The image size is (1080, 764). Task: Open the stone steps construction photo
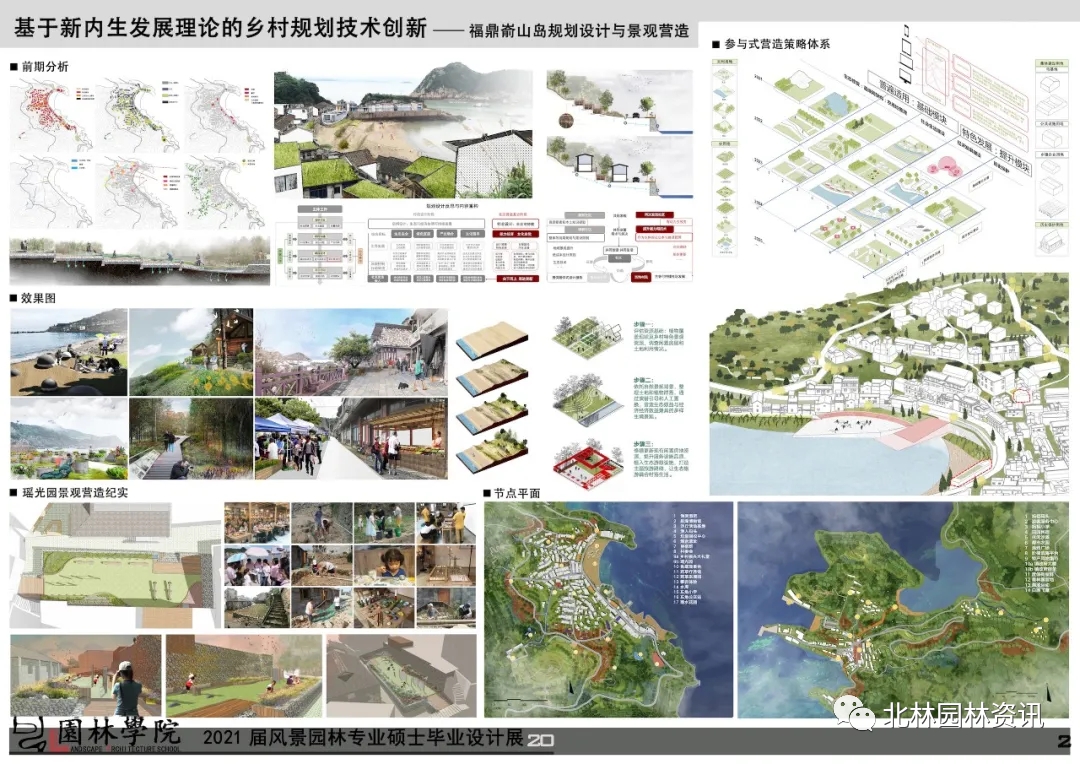257,606
